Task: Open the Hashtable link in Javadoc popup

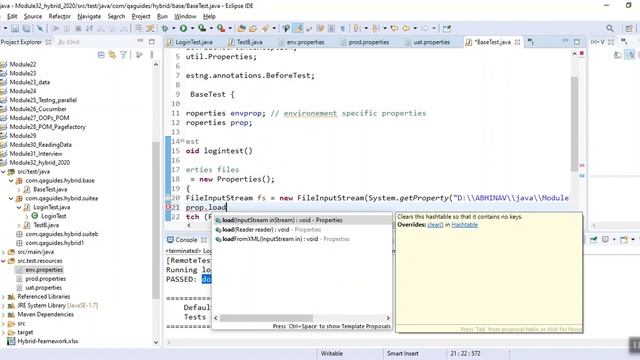Action: tap(464, 225)
